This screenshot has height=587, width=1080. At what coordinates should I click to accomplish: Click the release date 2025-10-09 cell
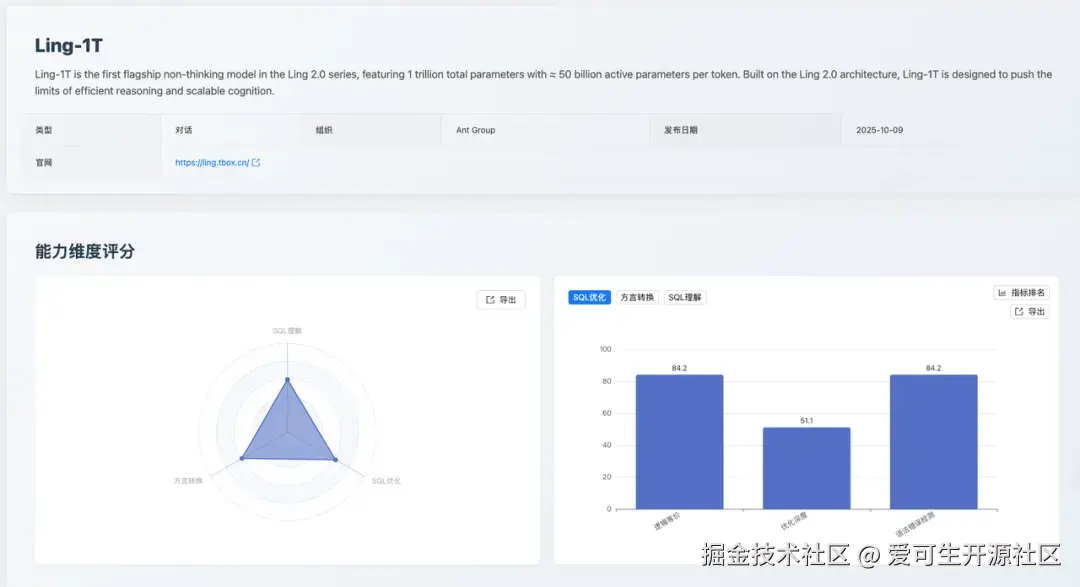(x=879, y=129)
